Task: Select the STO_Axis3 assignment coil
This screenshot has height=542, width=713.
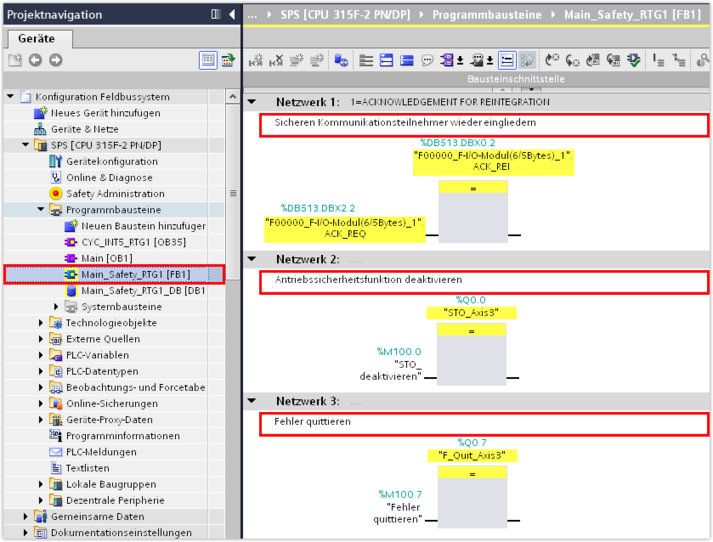Action: click(x=472, y=329)
